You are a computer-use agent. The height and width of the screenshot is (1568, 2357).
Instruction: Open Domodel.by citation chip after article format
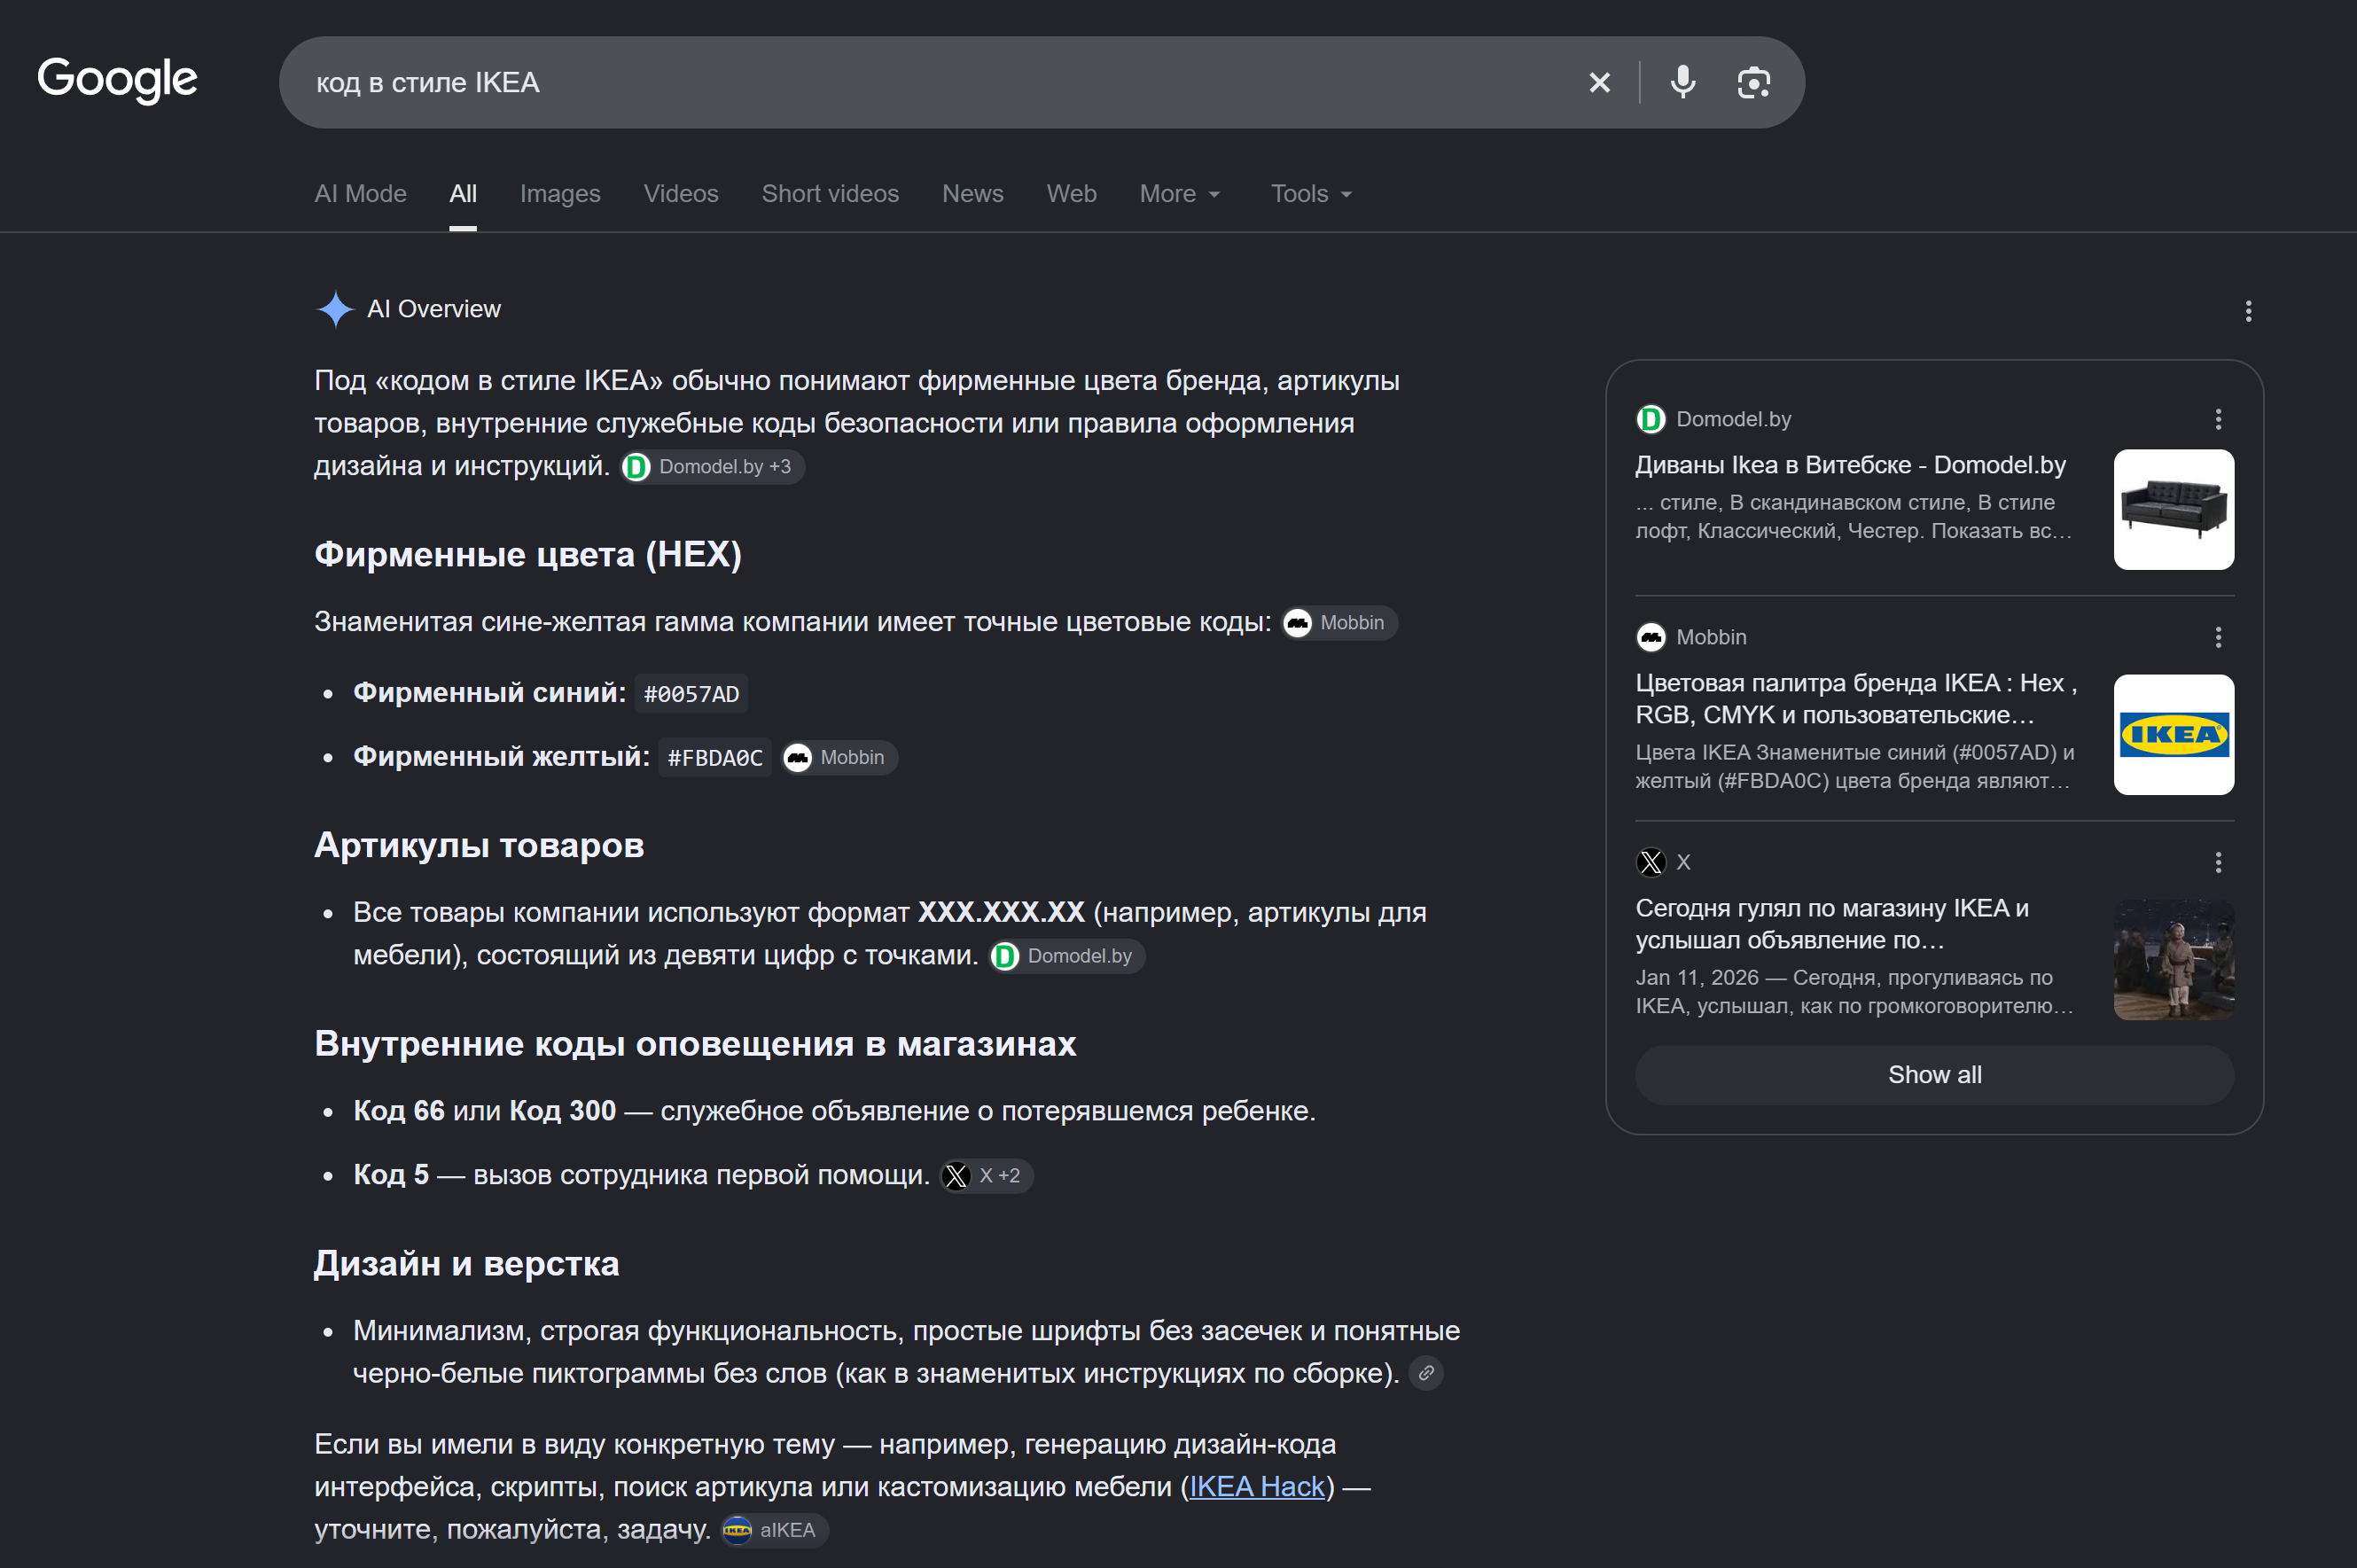tap(1067, 957)
